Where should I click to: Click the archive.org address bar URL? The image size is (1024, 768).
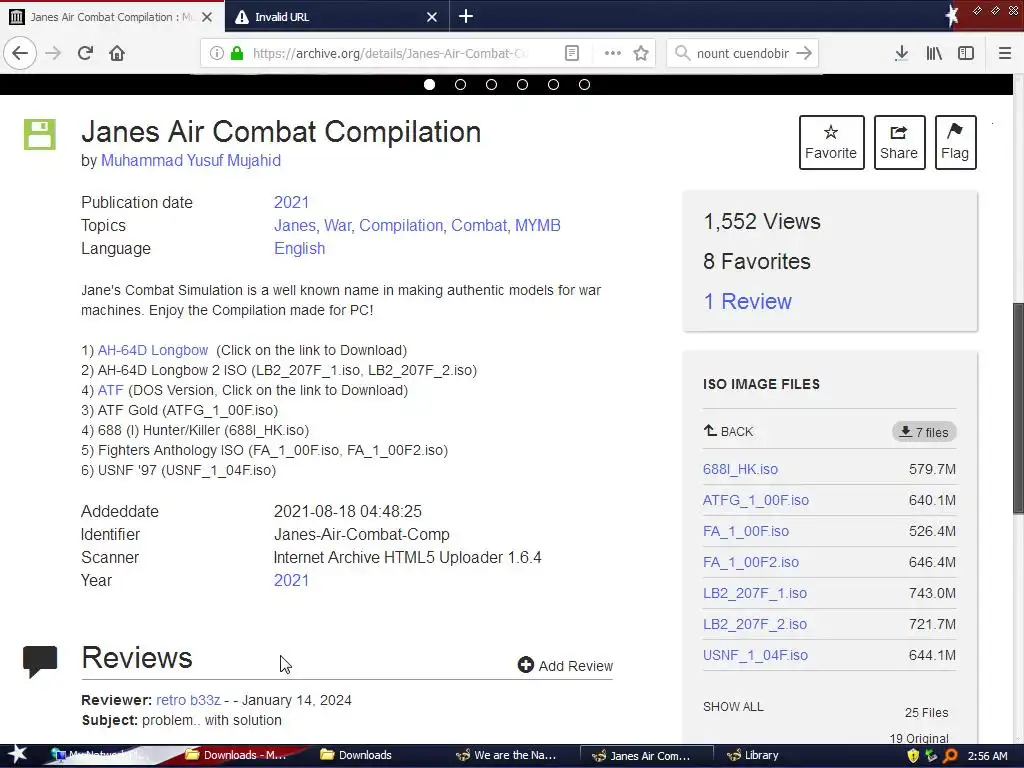(392, 53)
